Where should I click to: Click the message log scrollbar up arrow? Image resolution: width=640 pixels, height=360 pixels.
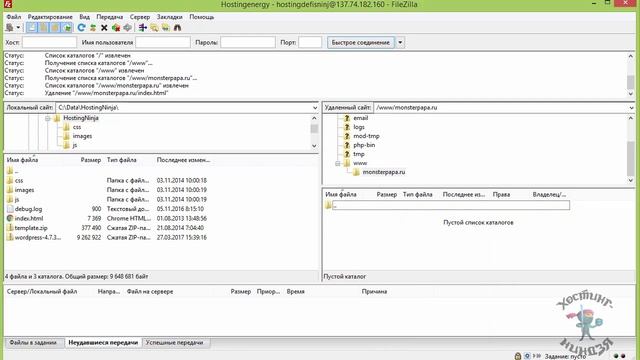pos(631,56)
